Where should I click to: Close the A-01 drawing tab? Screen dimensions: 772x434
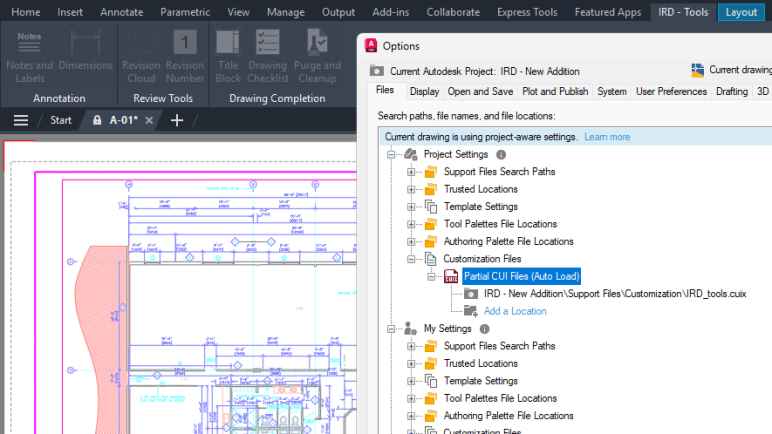coord(149,120)
